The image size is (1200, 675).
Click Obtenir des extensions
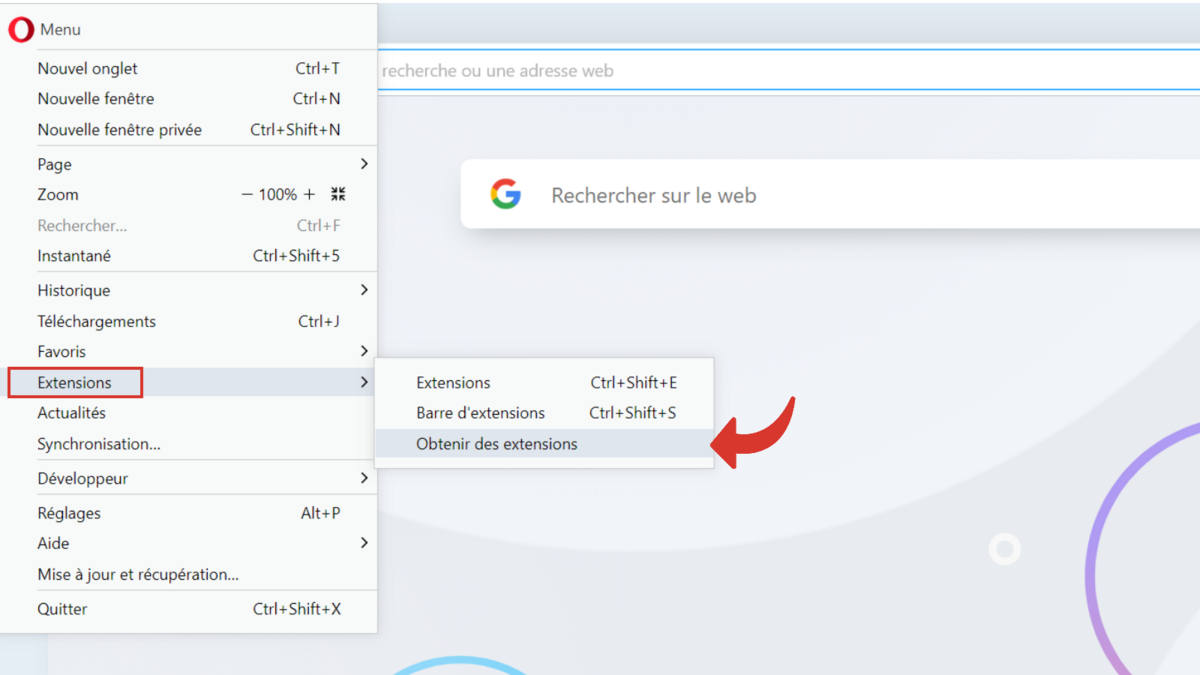[x=544, y=444]
